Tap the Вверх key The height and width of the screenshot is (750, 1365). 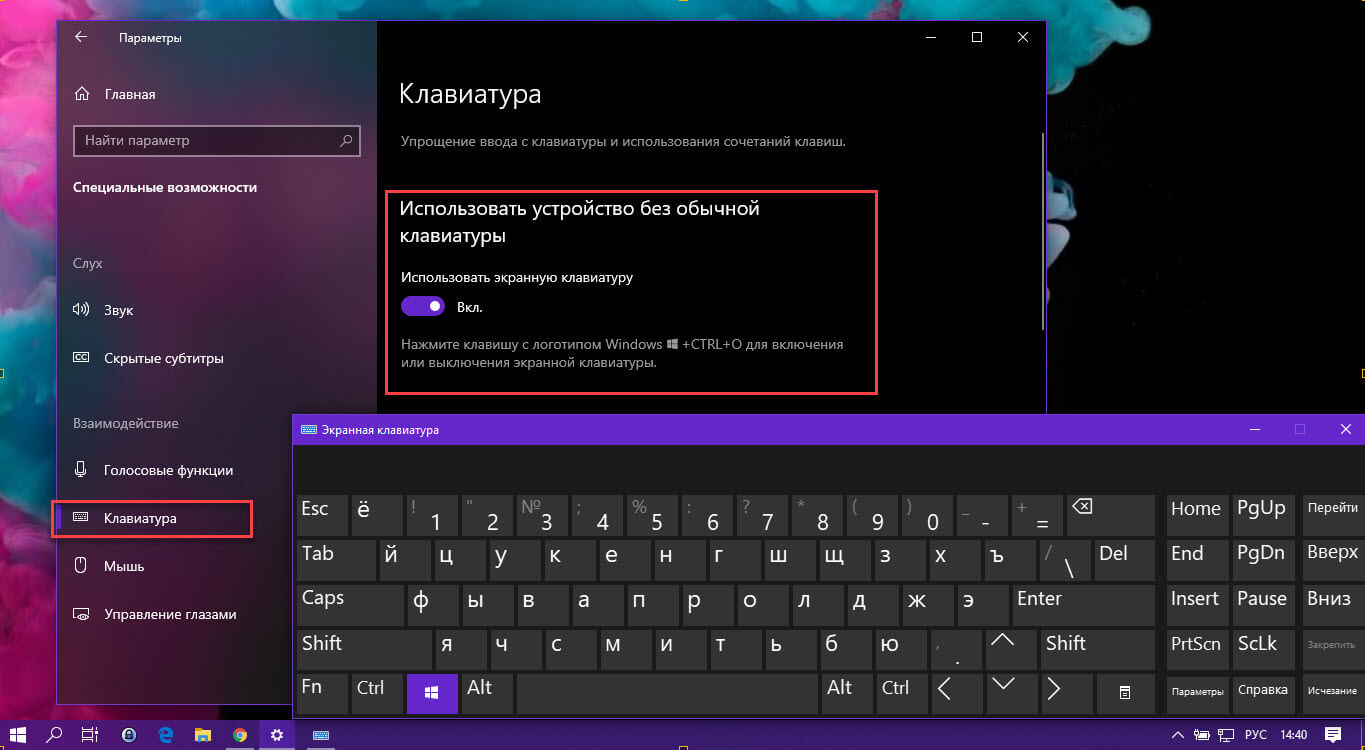(1332, 559)
